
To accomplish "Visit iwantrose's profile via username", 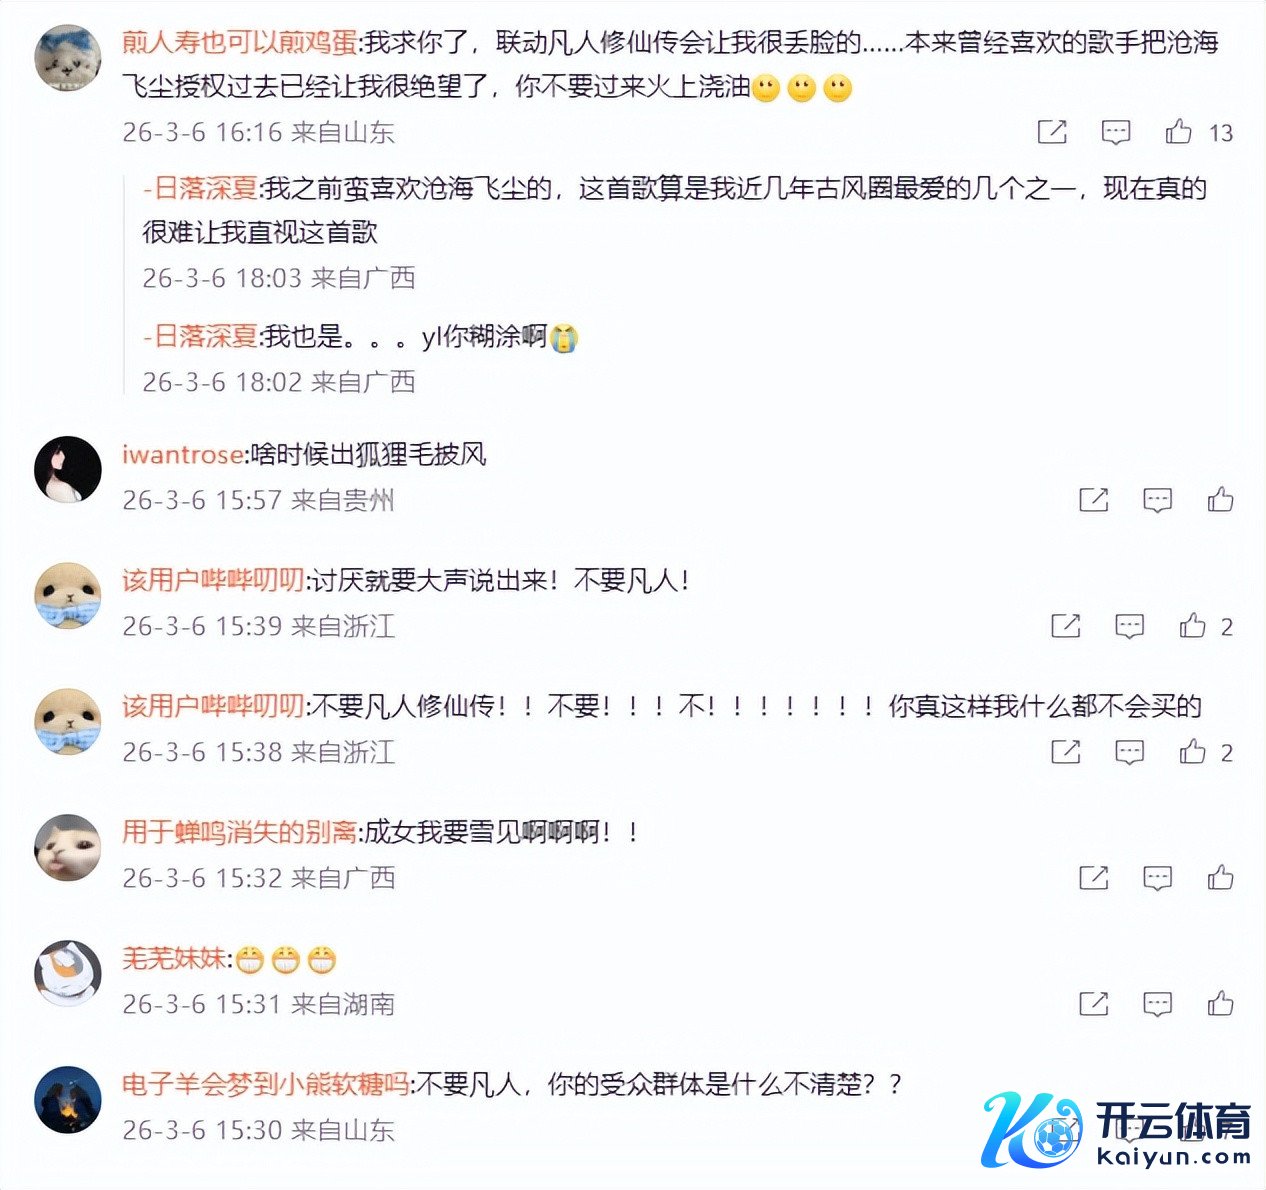I will tap(182, 455).
